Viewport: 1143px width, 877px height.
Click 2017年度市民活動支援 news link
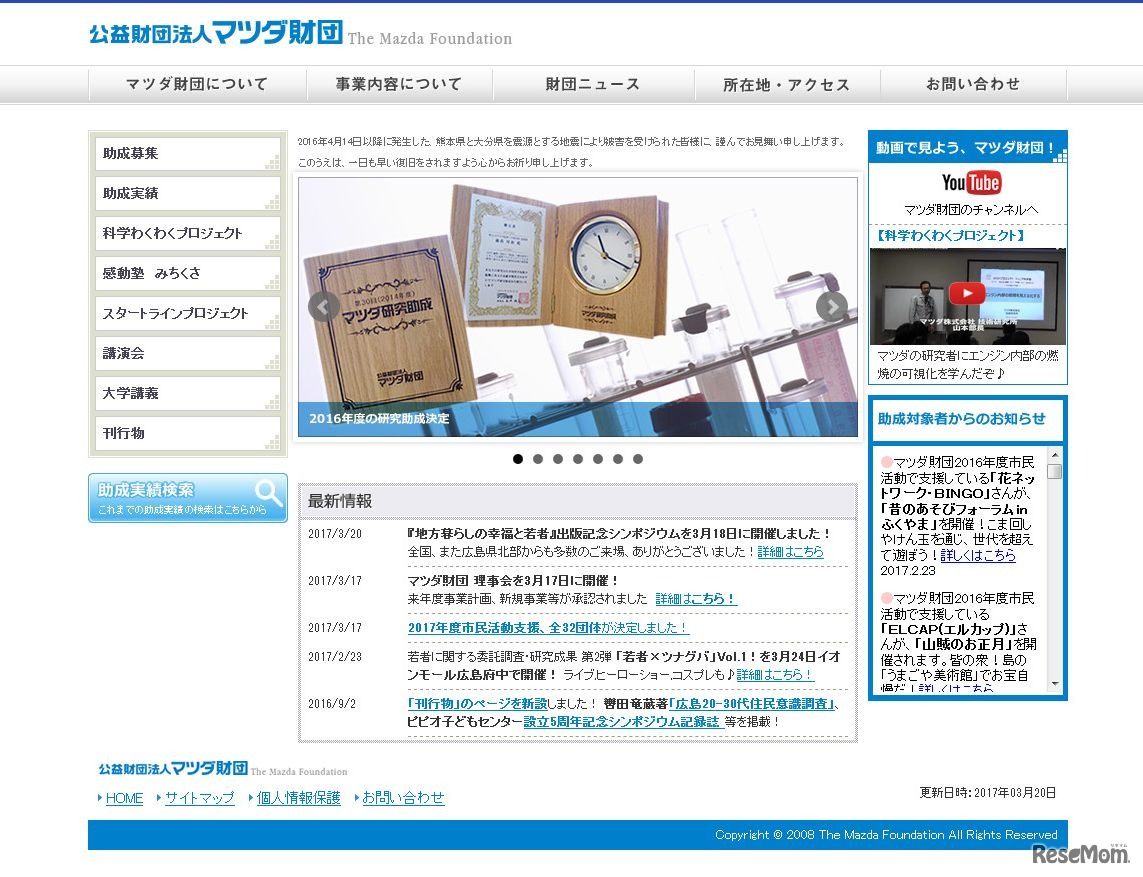pos(548,628)
